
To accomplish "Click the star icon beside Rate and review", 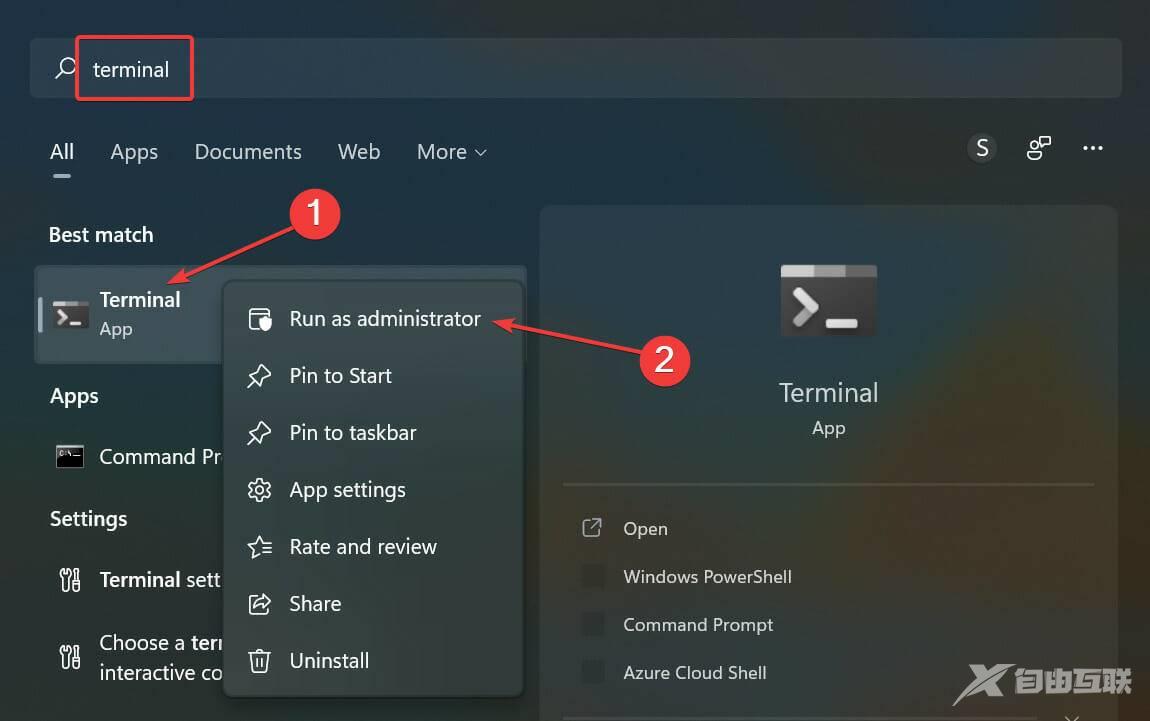I will point(260,547).
